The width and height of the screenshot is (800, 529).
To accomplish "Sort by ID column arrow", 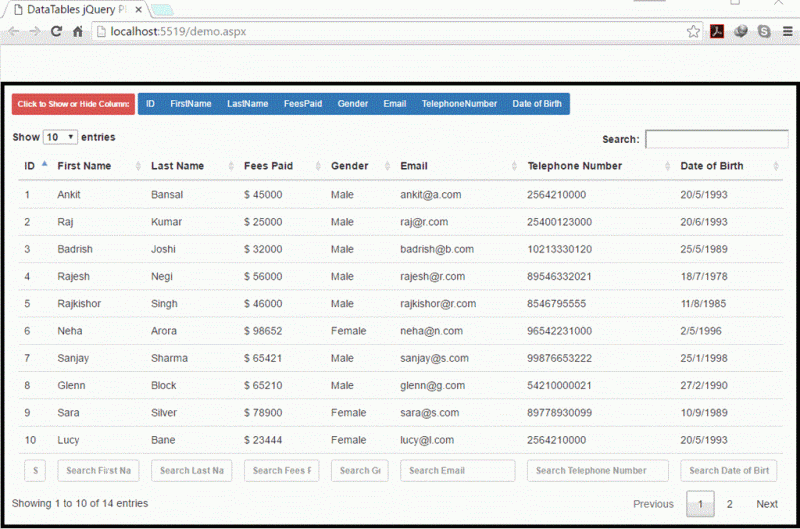I will coord(44,164).
